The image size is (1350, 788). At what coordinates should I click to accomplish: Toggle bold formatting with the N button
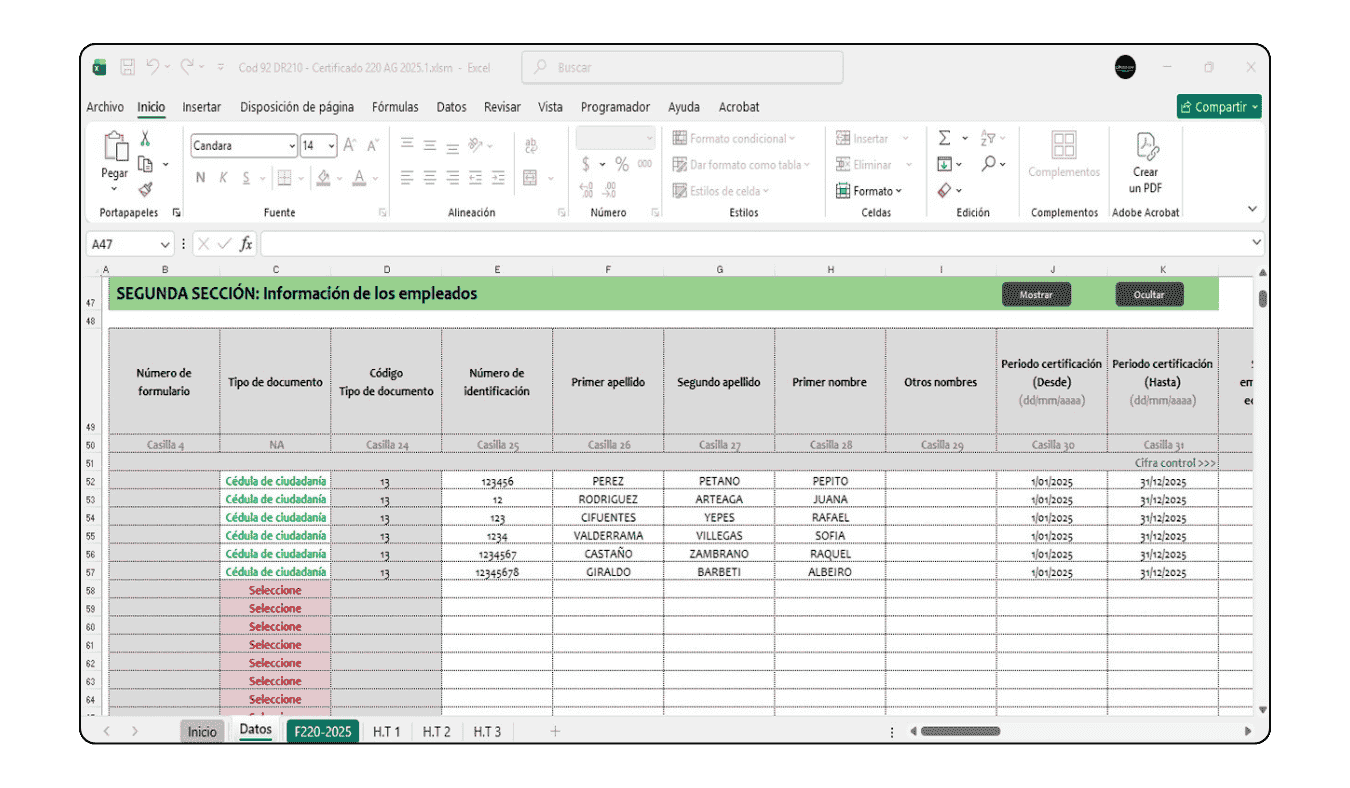(200, 177)
